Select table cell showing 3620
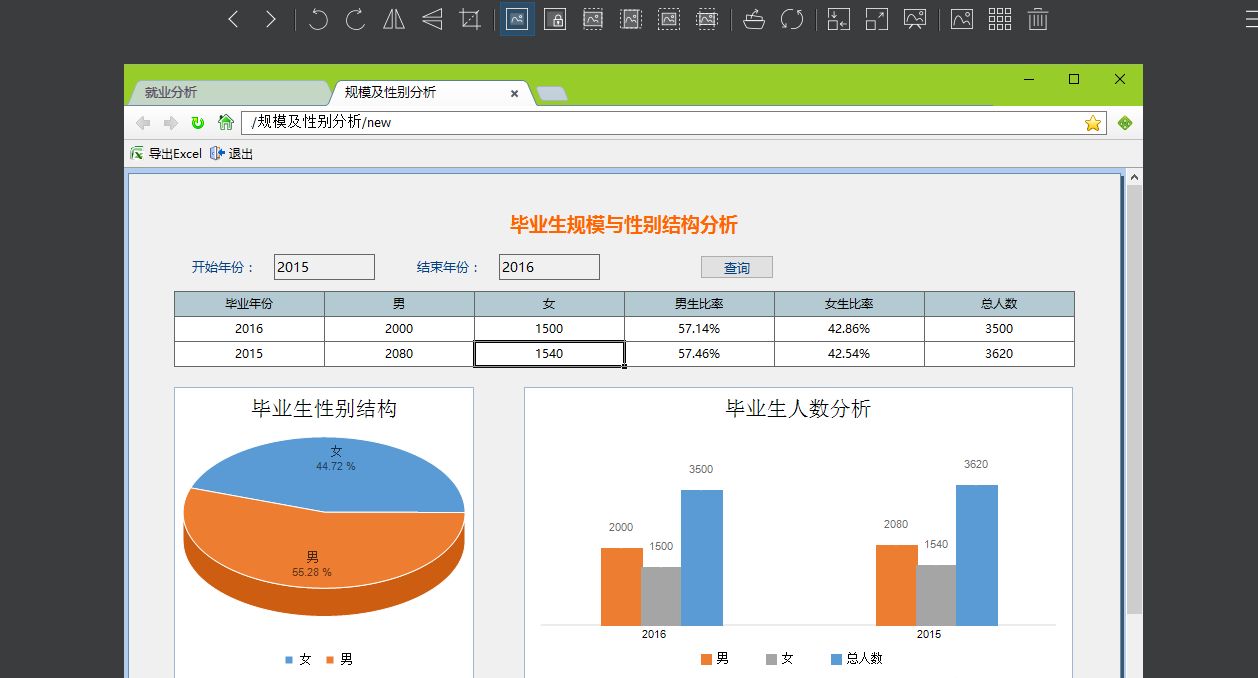Viewport: 1258px width, 678px height. pyautogui.click(x=999, y=354)
